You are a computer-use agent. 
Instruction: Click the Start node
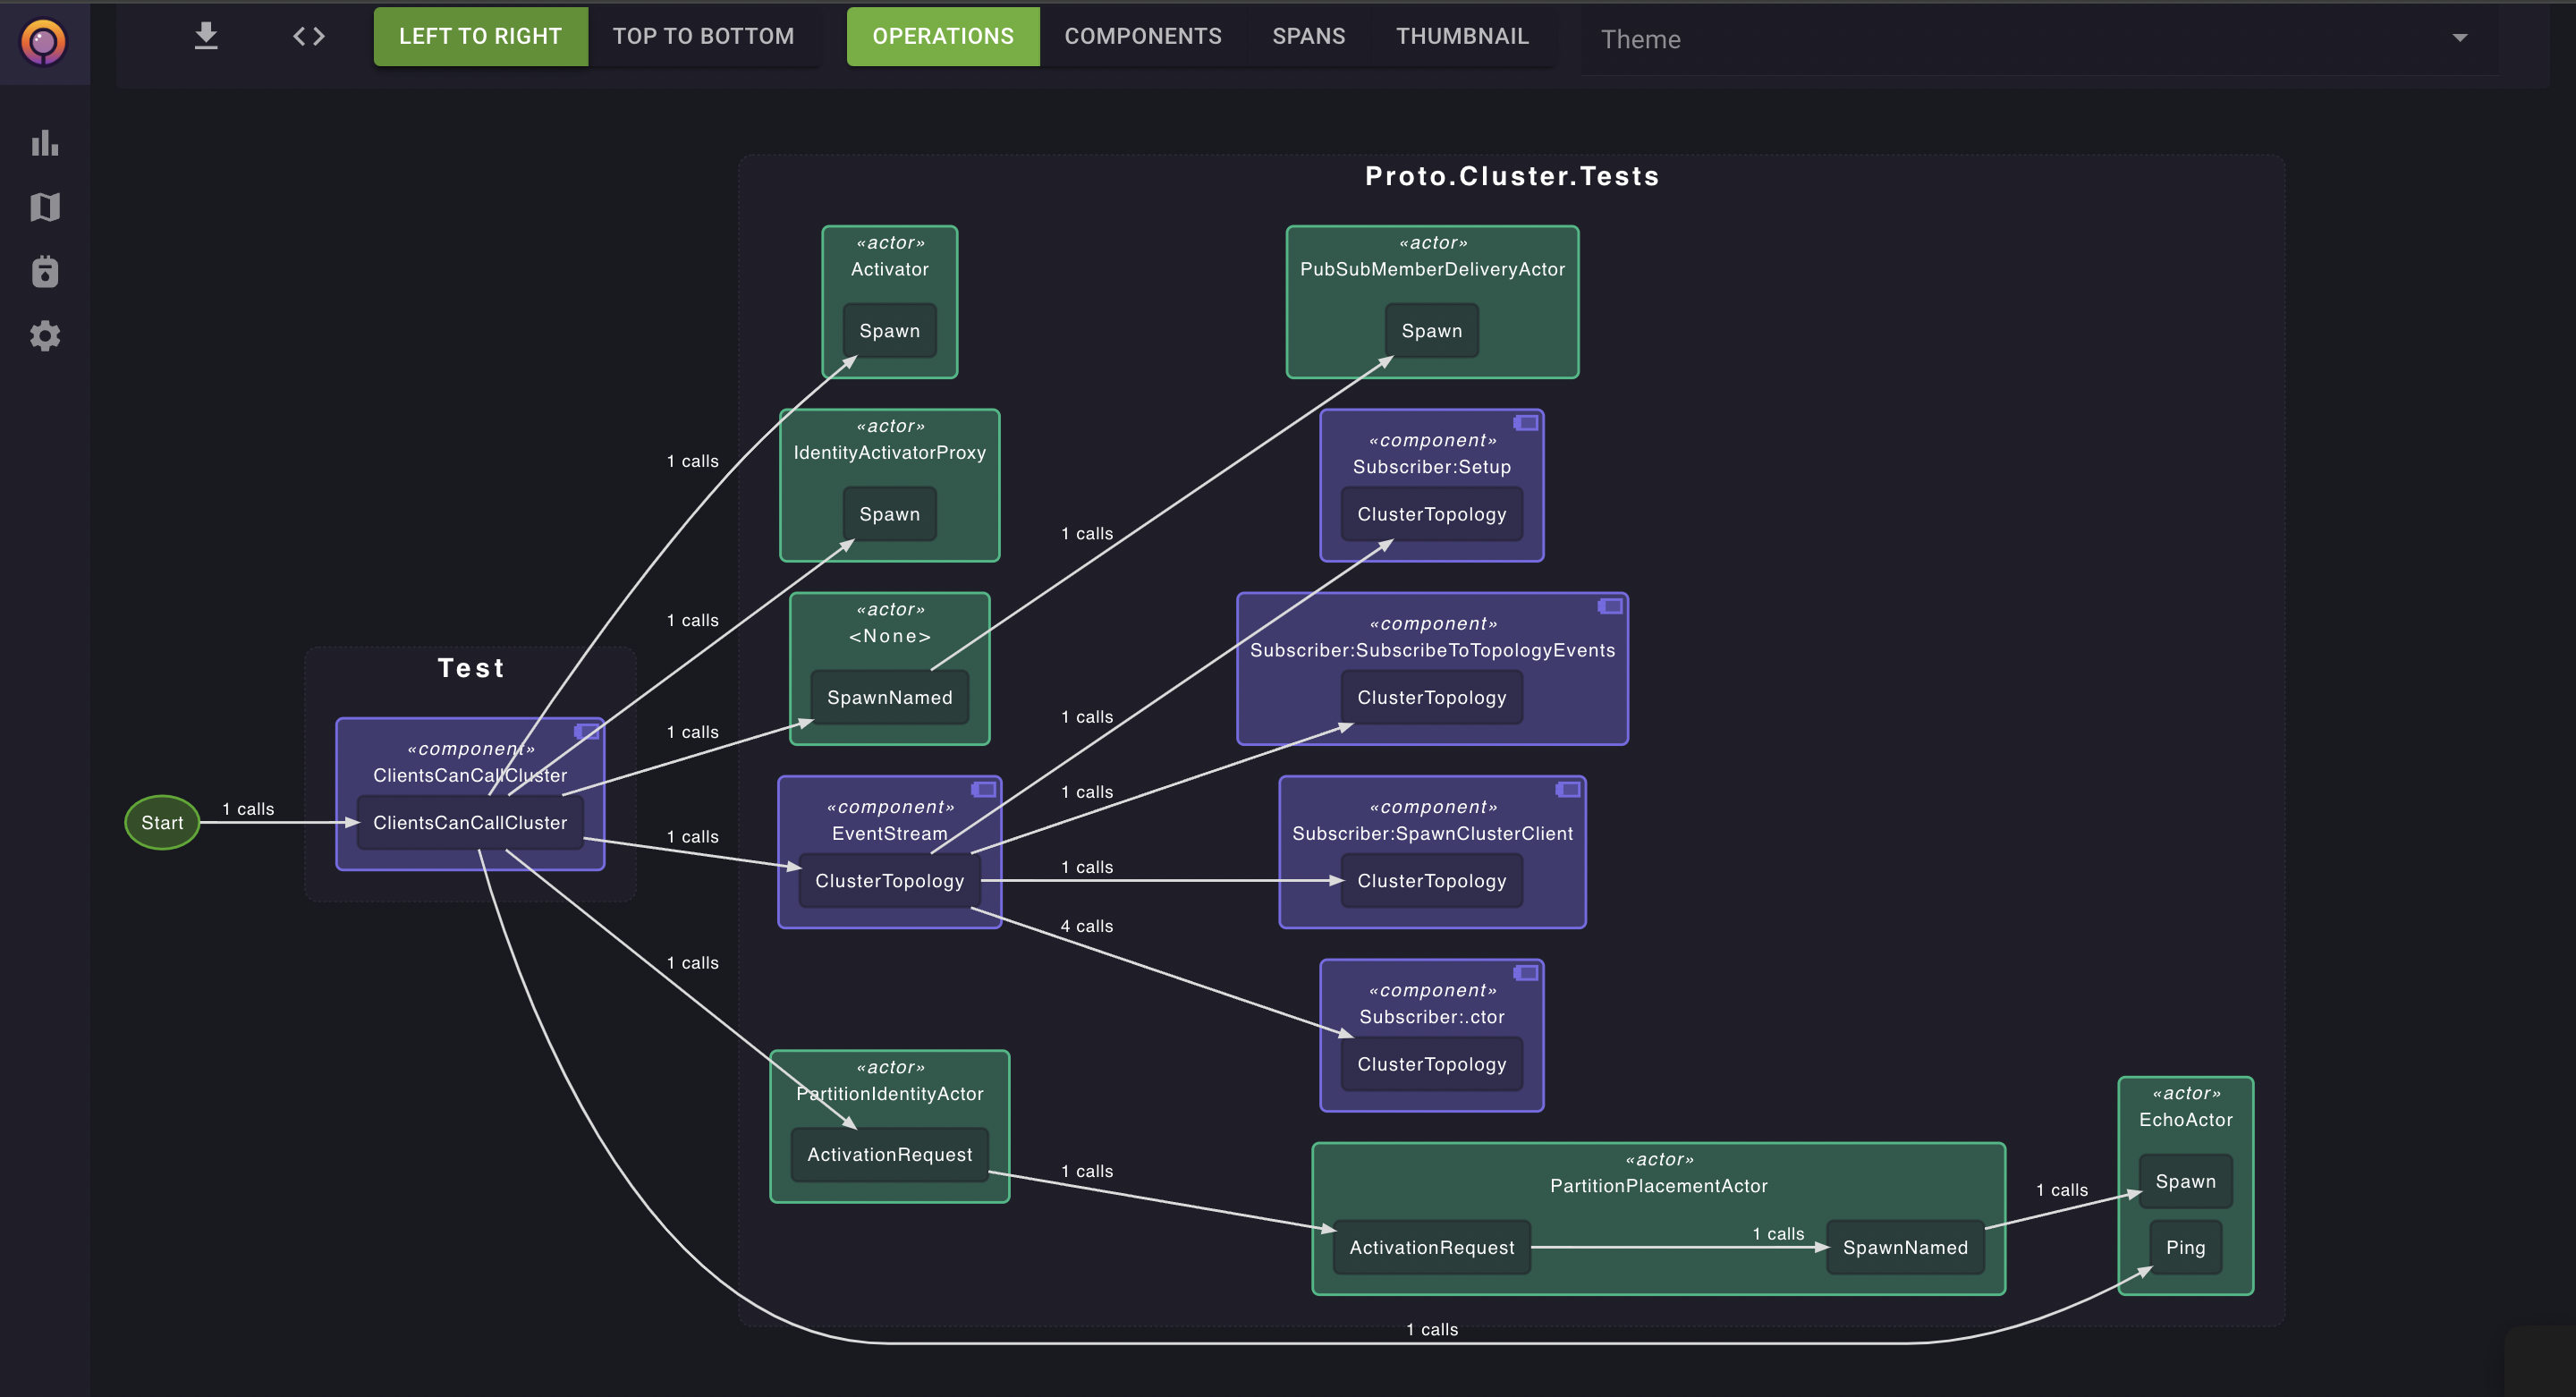coord(162,823)
